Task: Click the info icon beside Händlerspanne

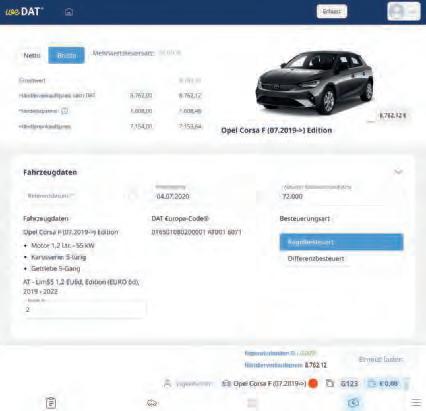Action: point(65,111)
